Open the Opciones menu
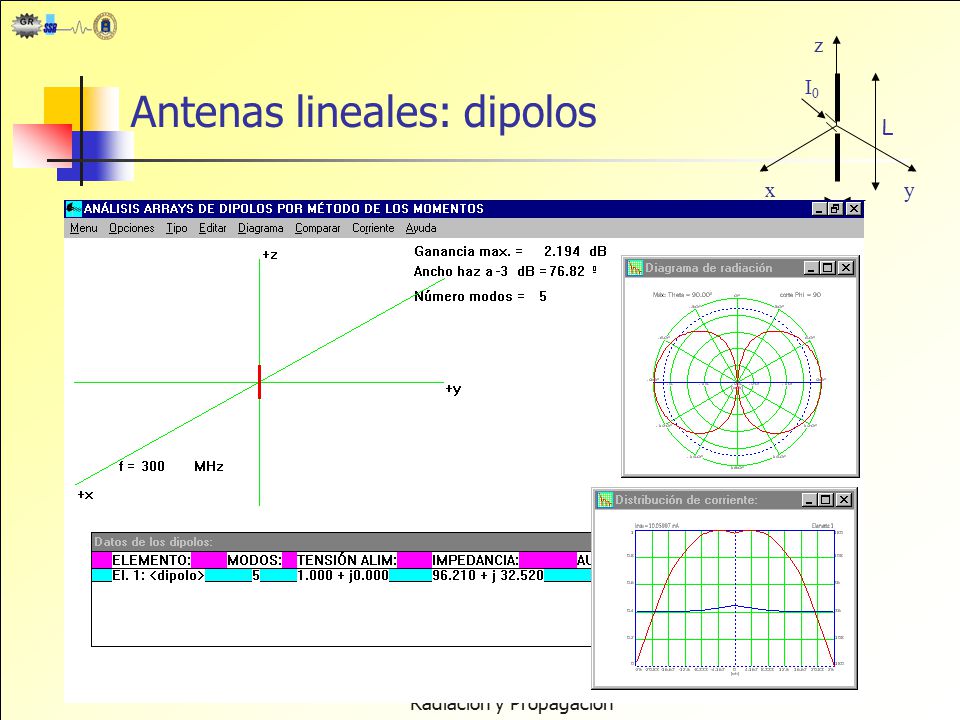 (132, 228)
